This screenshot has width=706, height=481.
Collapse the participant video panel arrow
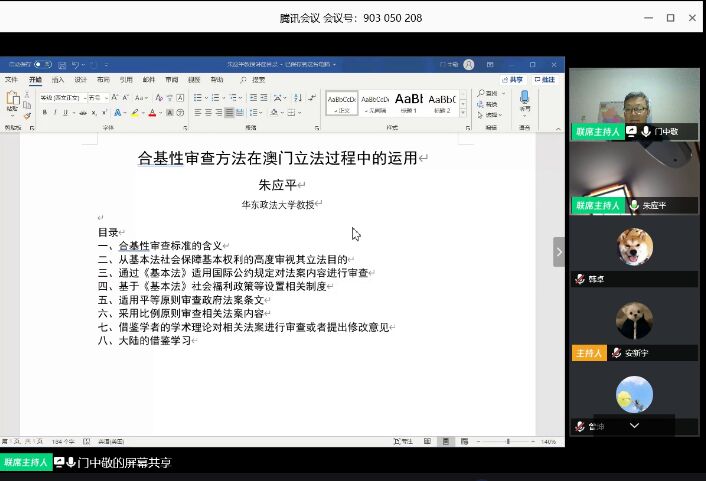coord(559,251)
